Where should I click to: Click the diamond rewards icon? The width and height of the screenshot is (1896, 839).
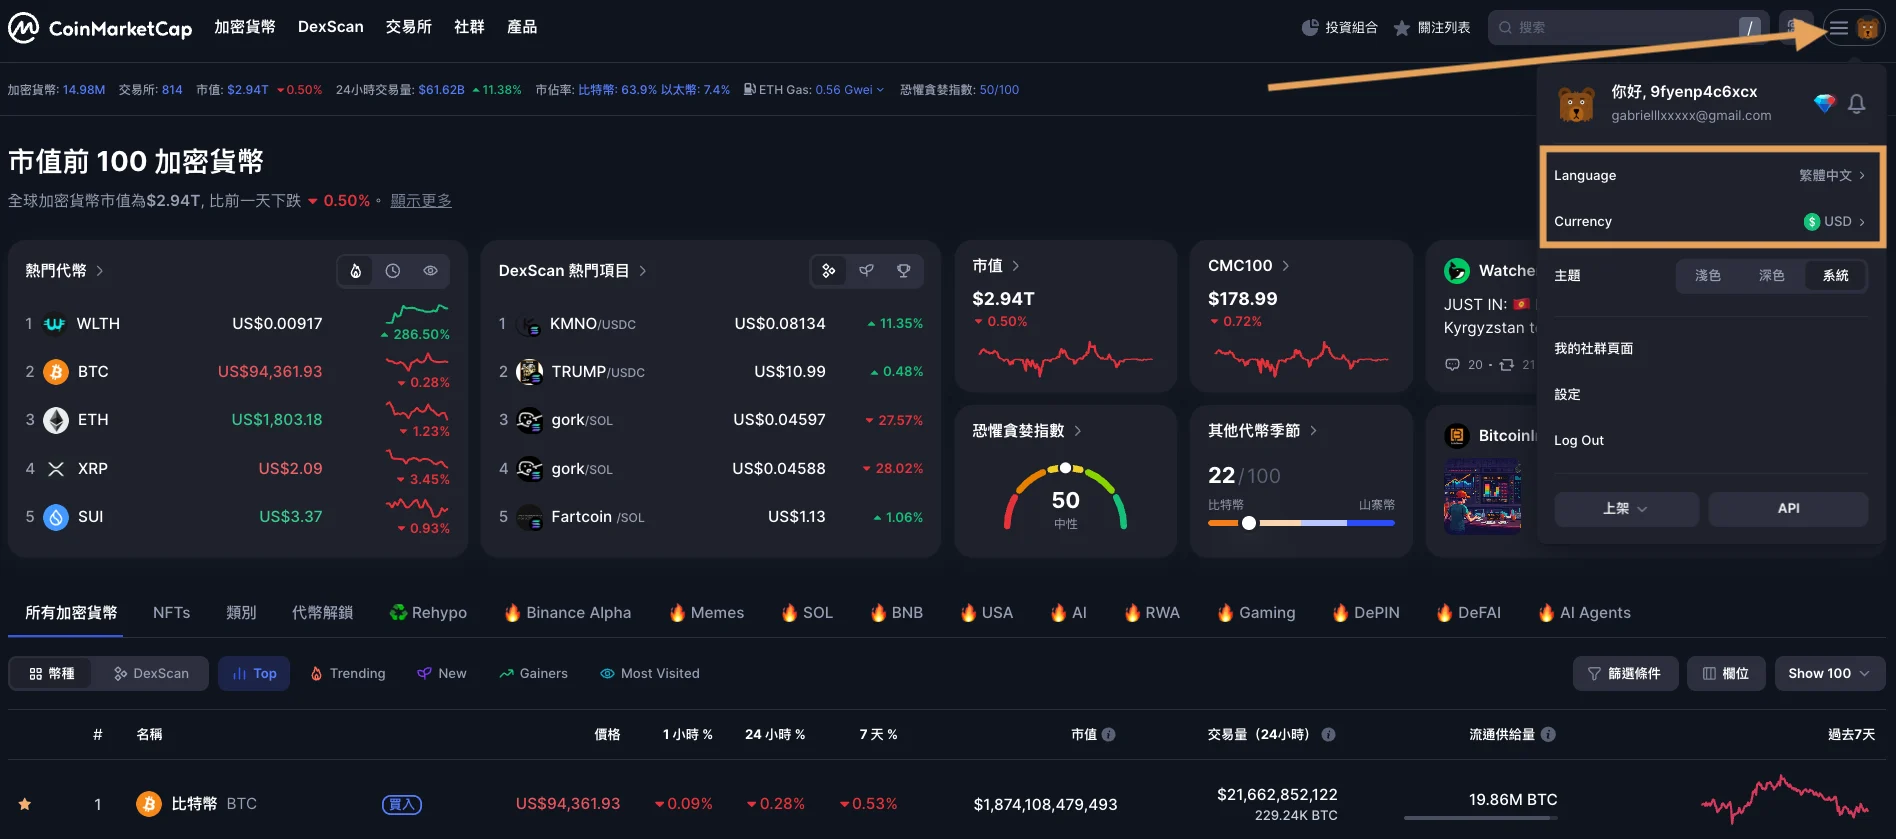1825,103
